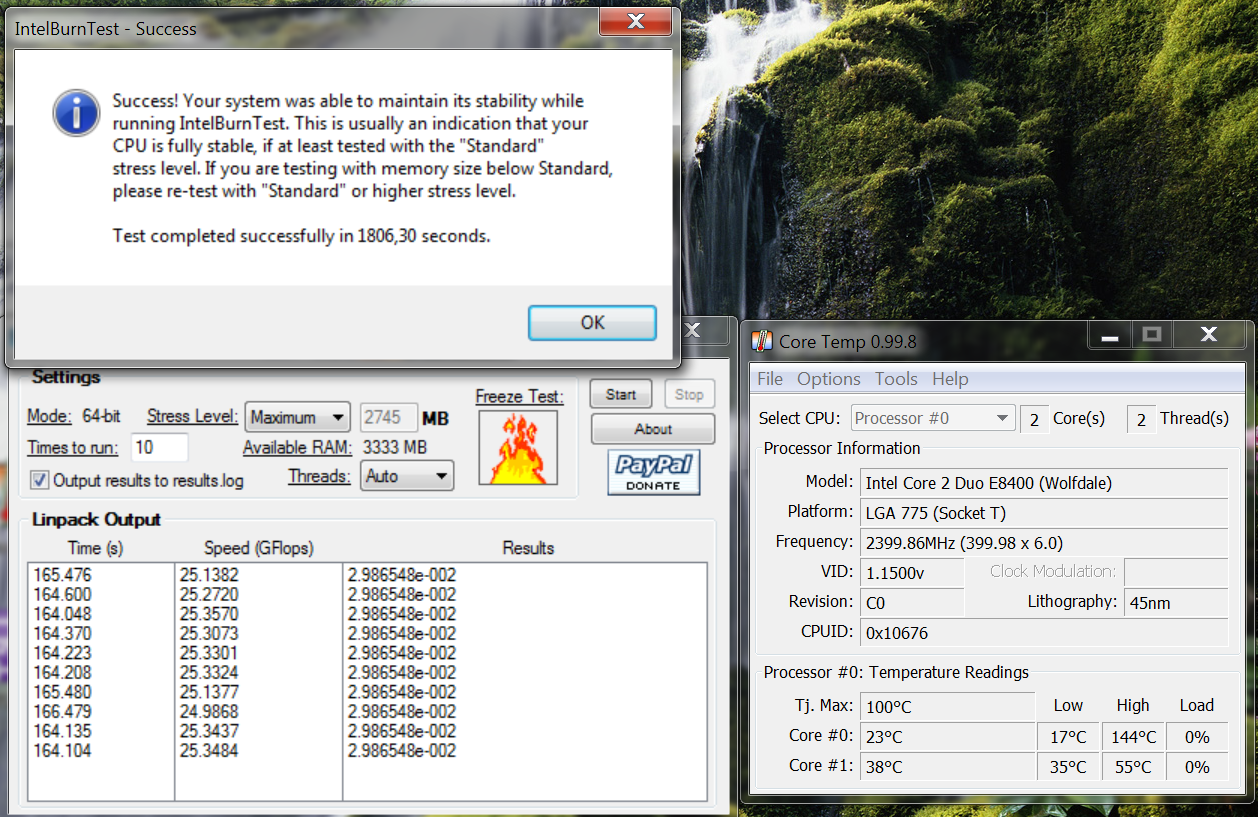The height and width of the screenshot is (817, 1258).
Task: Click the Freeze Test label
Action: pyautogui.click(x=519, y=397)
